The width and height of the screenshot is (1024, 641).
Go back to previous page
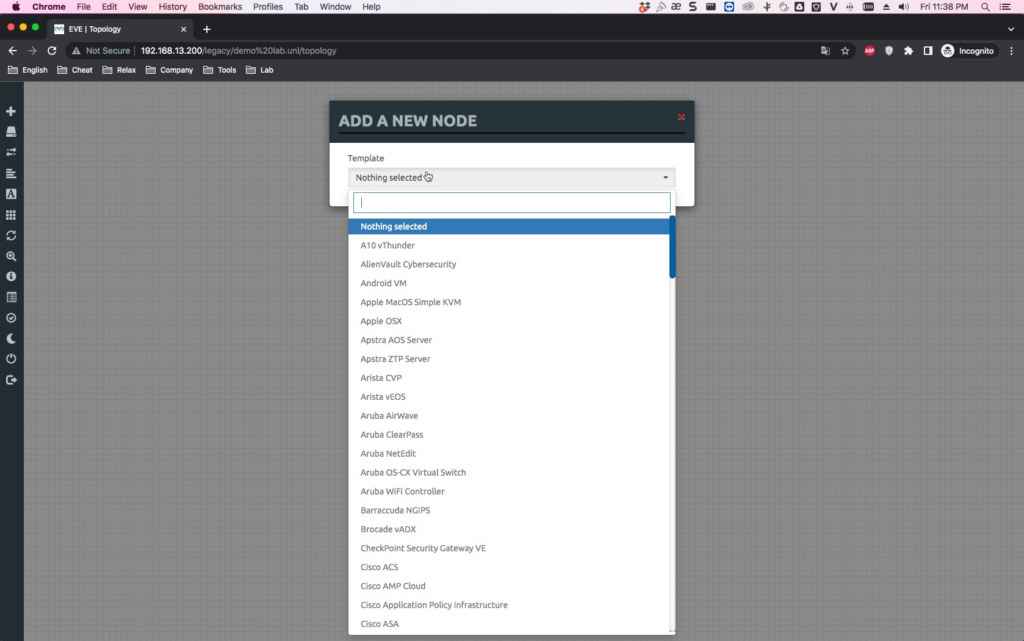click(12, 51)
